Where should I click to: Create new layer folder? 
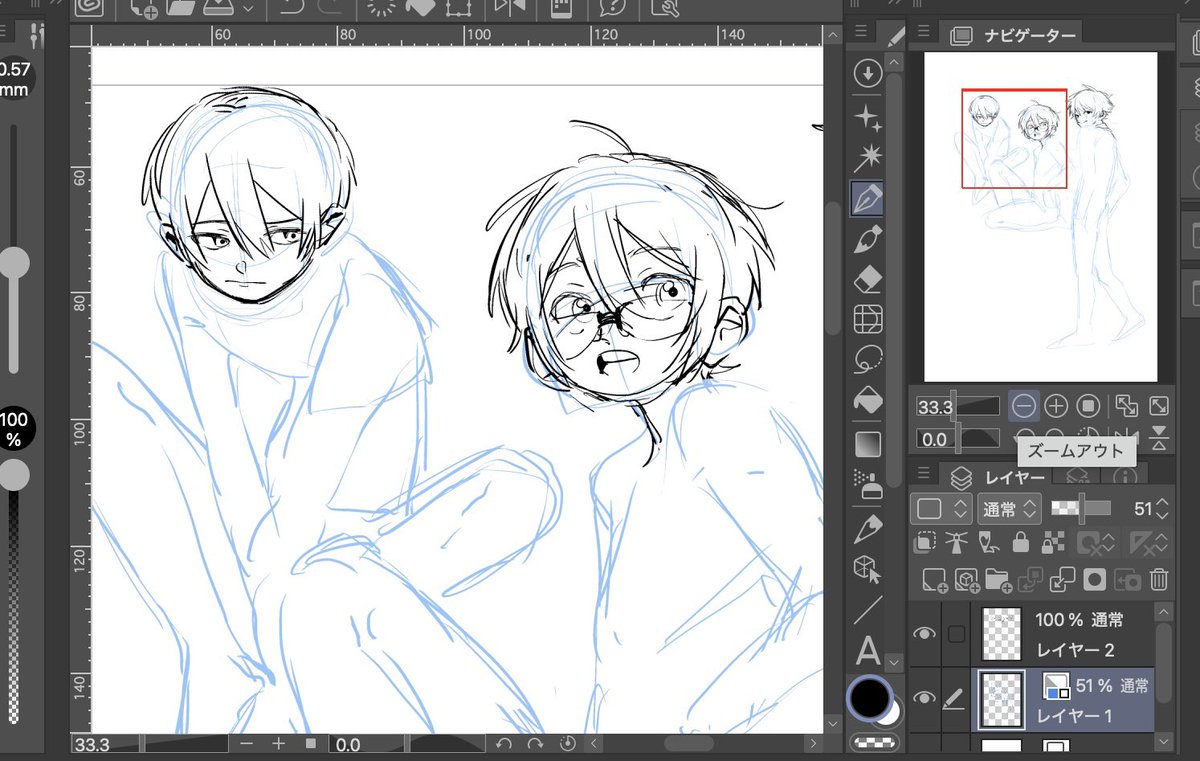click(x=998, y=579)
